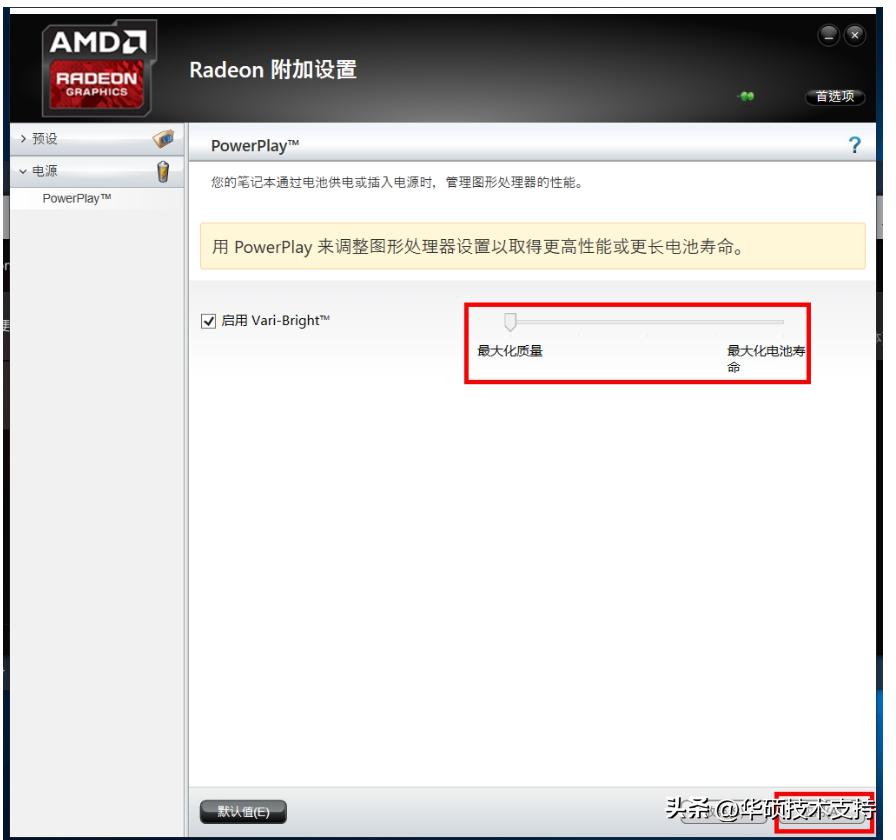Click the 最大化电池寿命 label

coord(766,358)
